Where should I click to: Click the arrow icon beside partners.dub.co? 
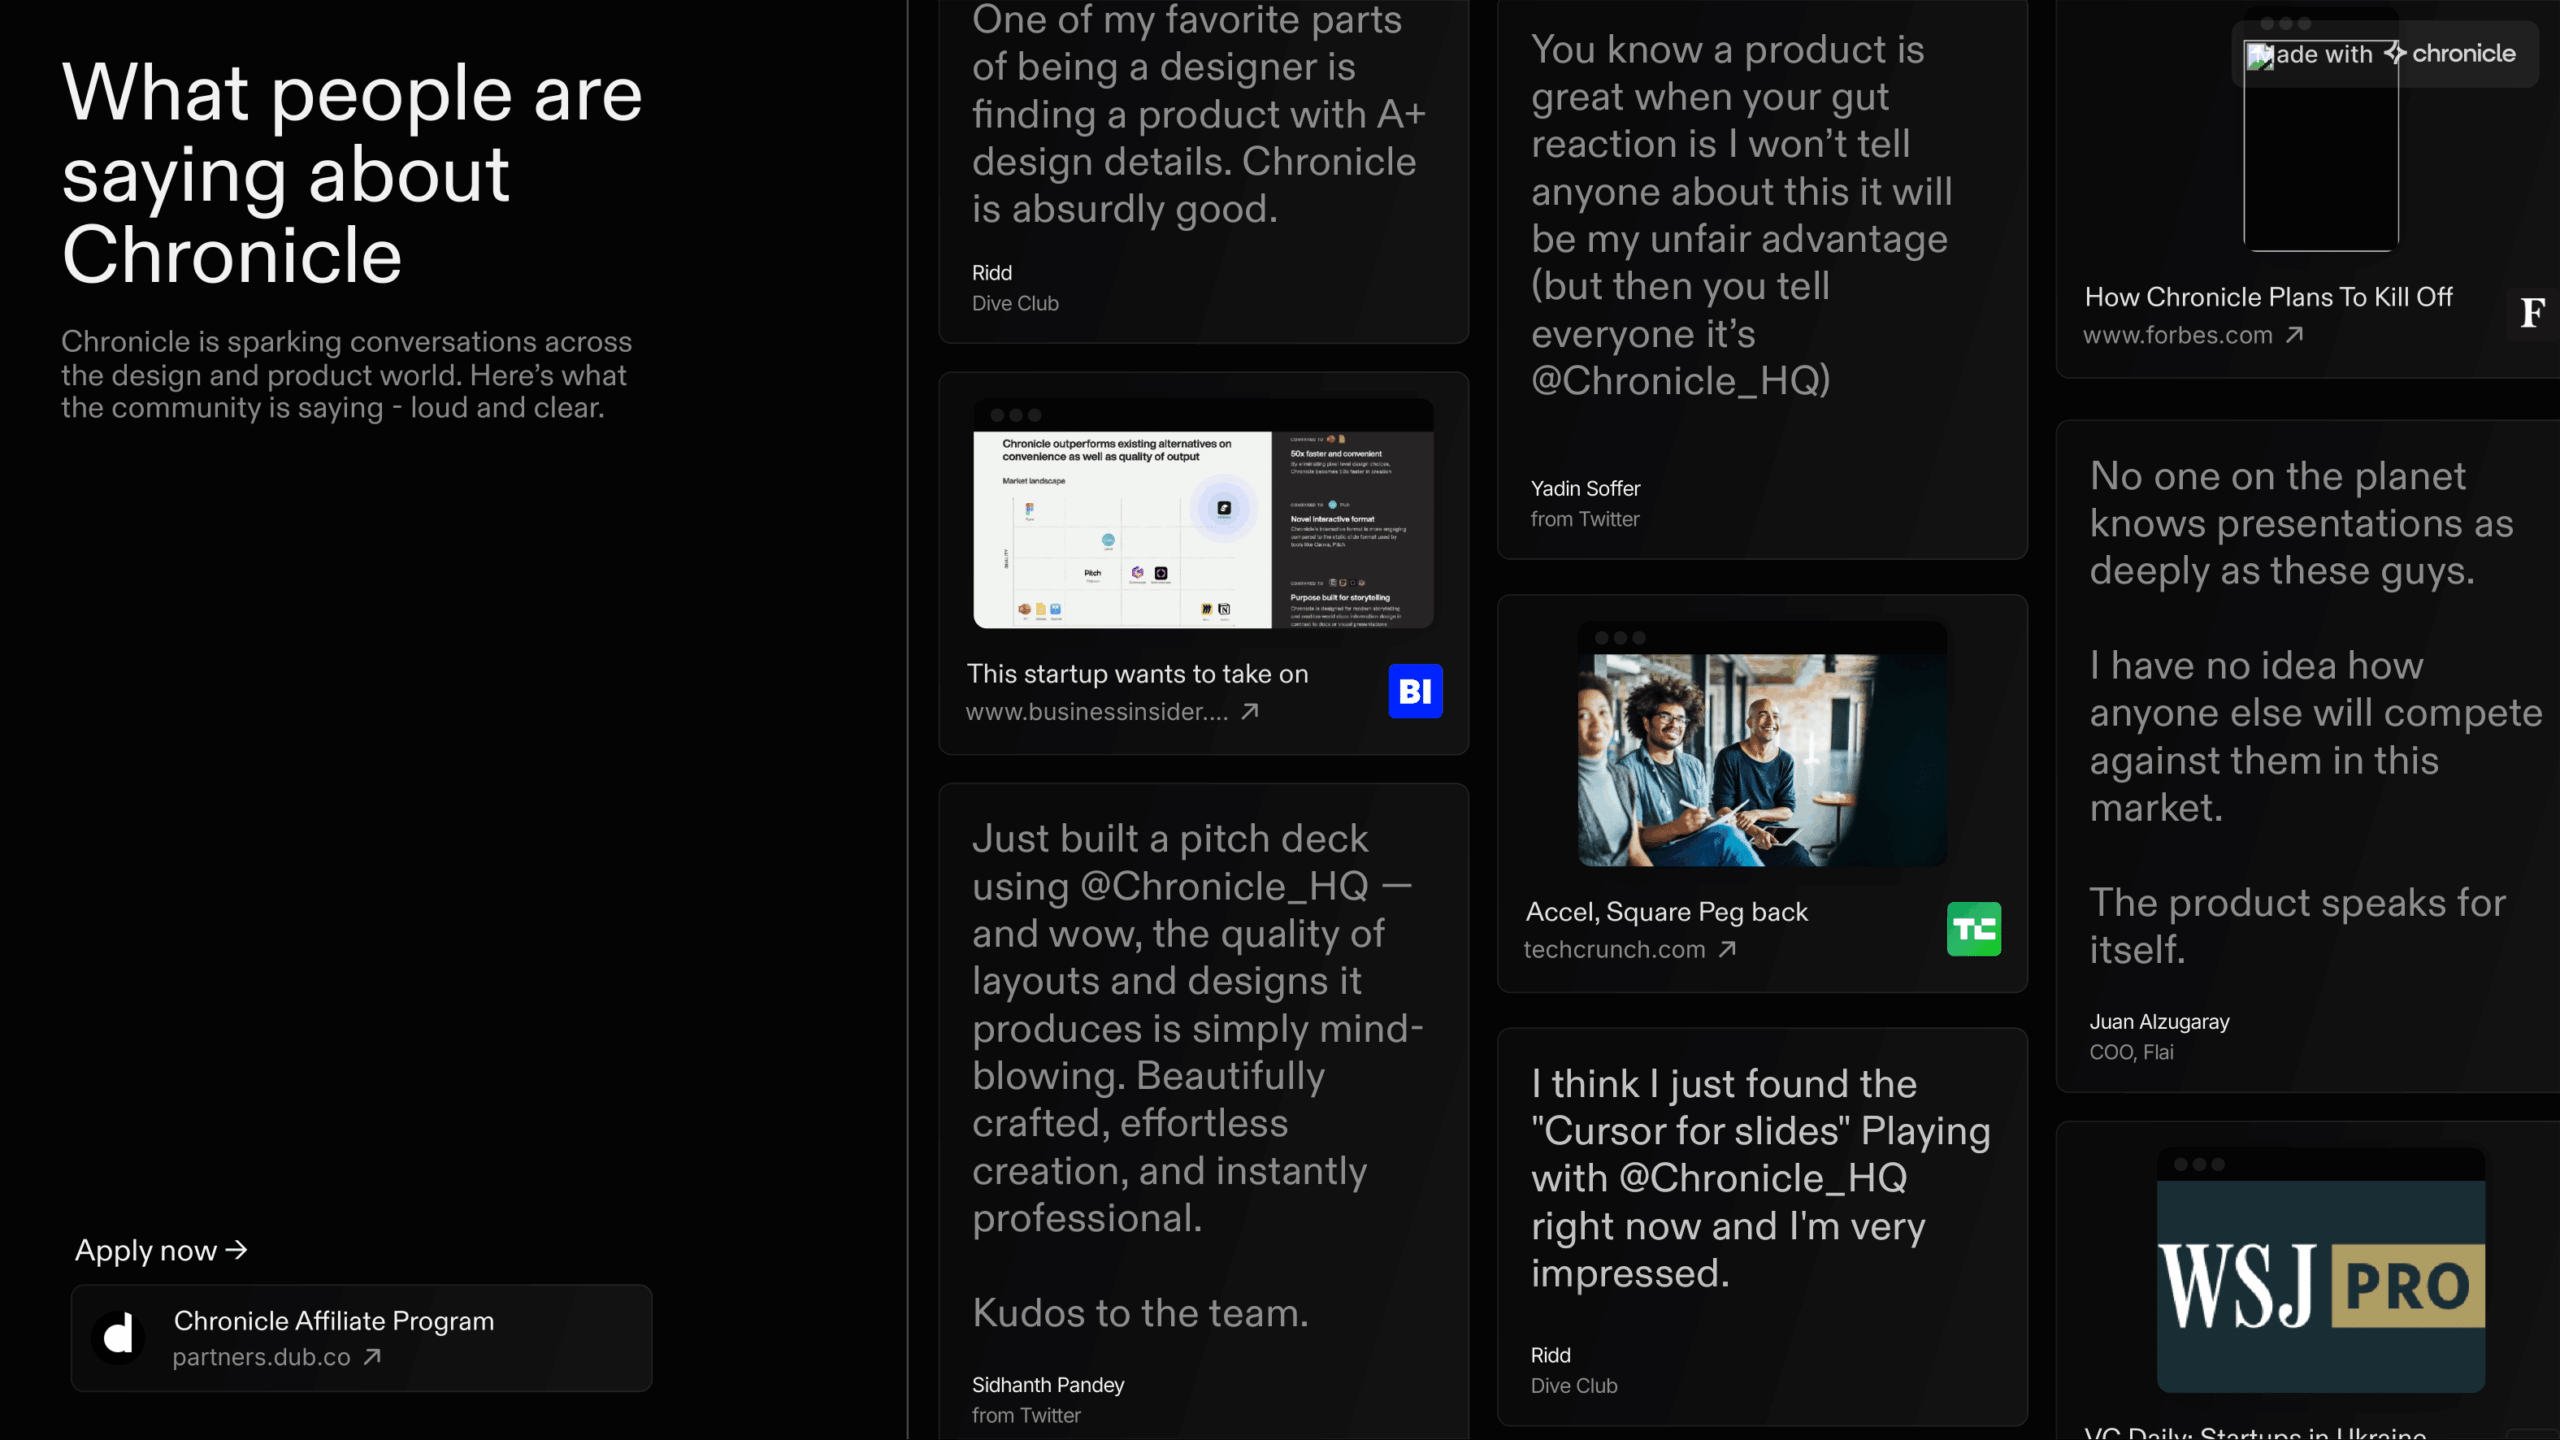(372, 1357)
